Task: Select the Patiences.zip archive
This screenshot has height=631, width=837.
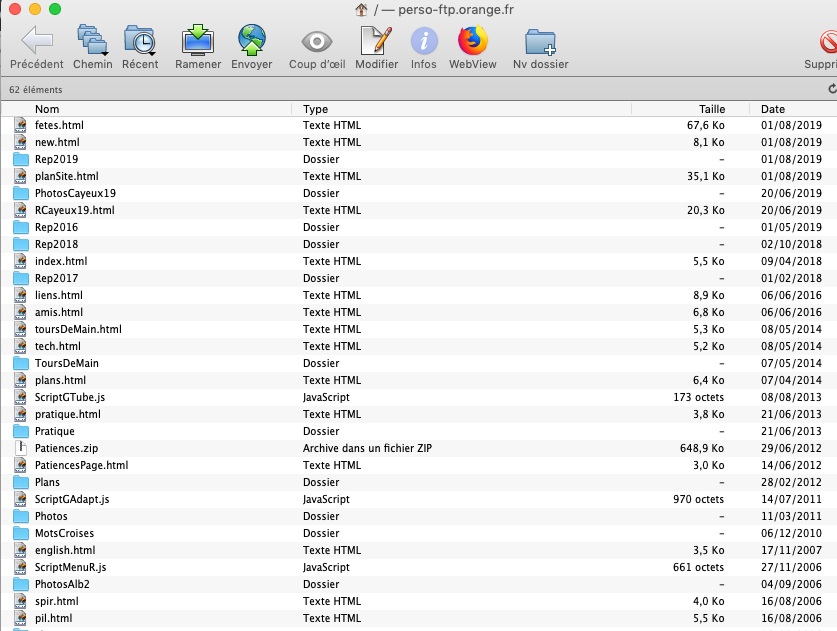Action: coord(66,448)
